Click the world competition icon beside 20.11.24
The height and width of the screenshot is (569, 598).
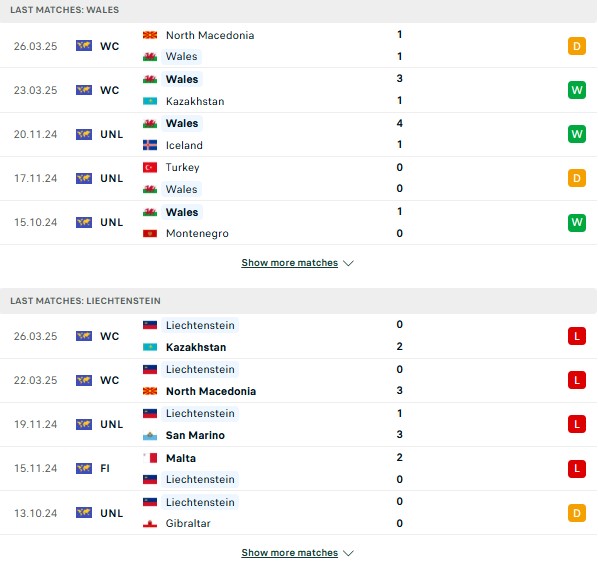(x=84, y=134)
